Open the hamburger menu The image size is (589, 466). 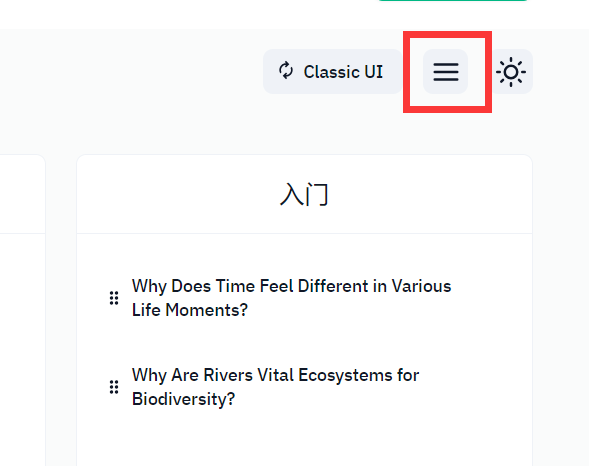pos(446,71)
